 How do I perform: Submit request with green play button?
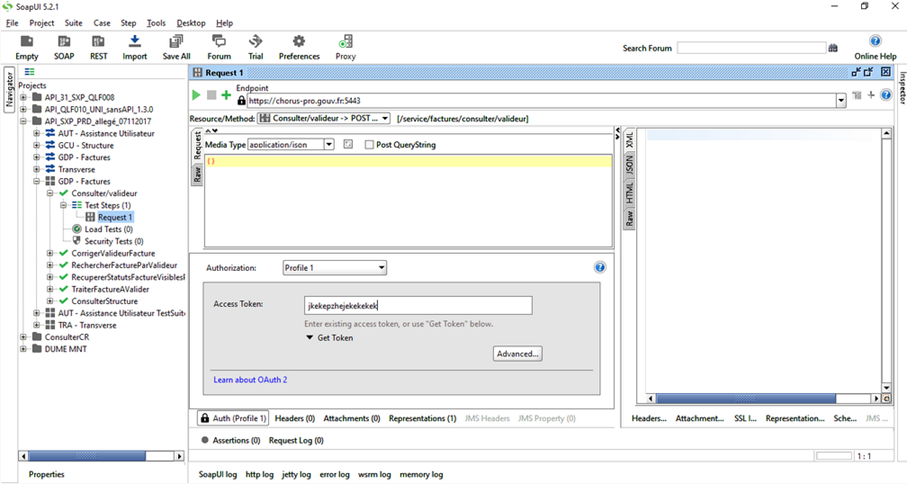click(x=196, y=95)
